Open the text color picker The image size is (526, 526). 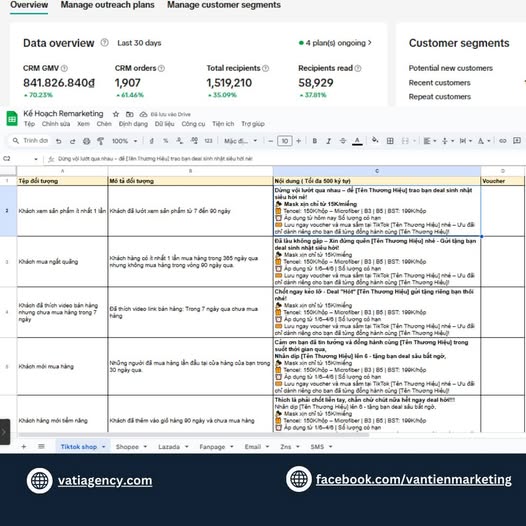(x=357, y=141)
